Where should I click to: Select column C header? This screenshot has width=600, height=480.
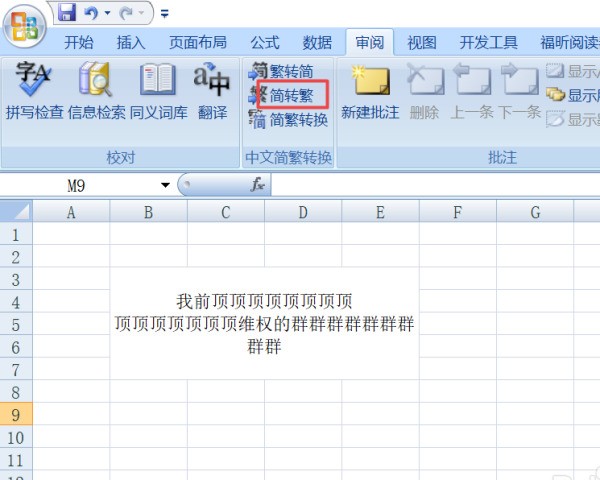click(x=226, y=212)
